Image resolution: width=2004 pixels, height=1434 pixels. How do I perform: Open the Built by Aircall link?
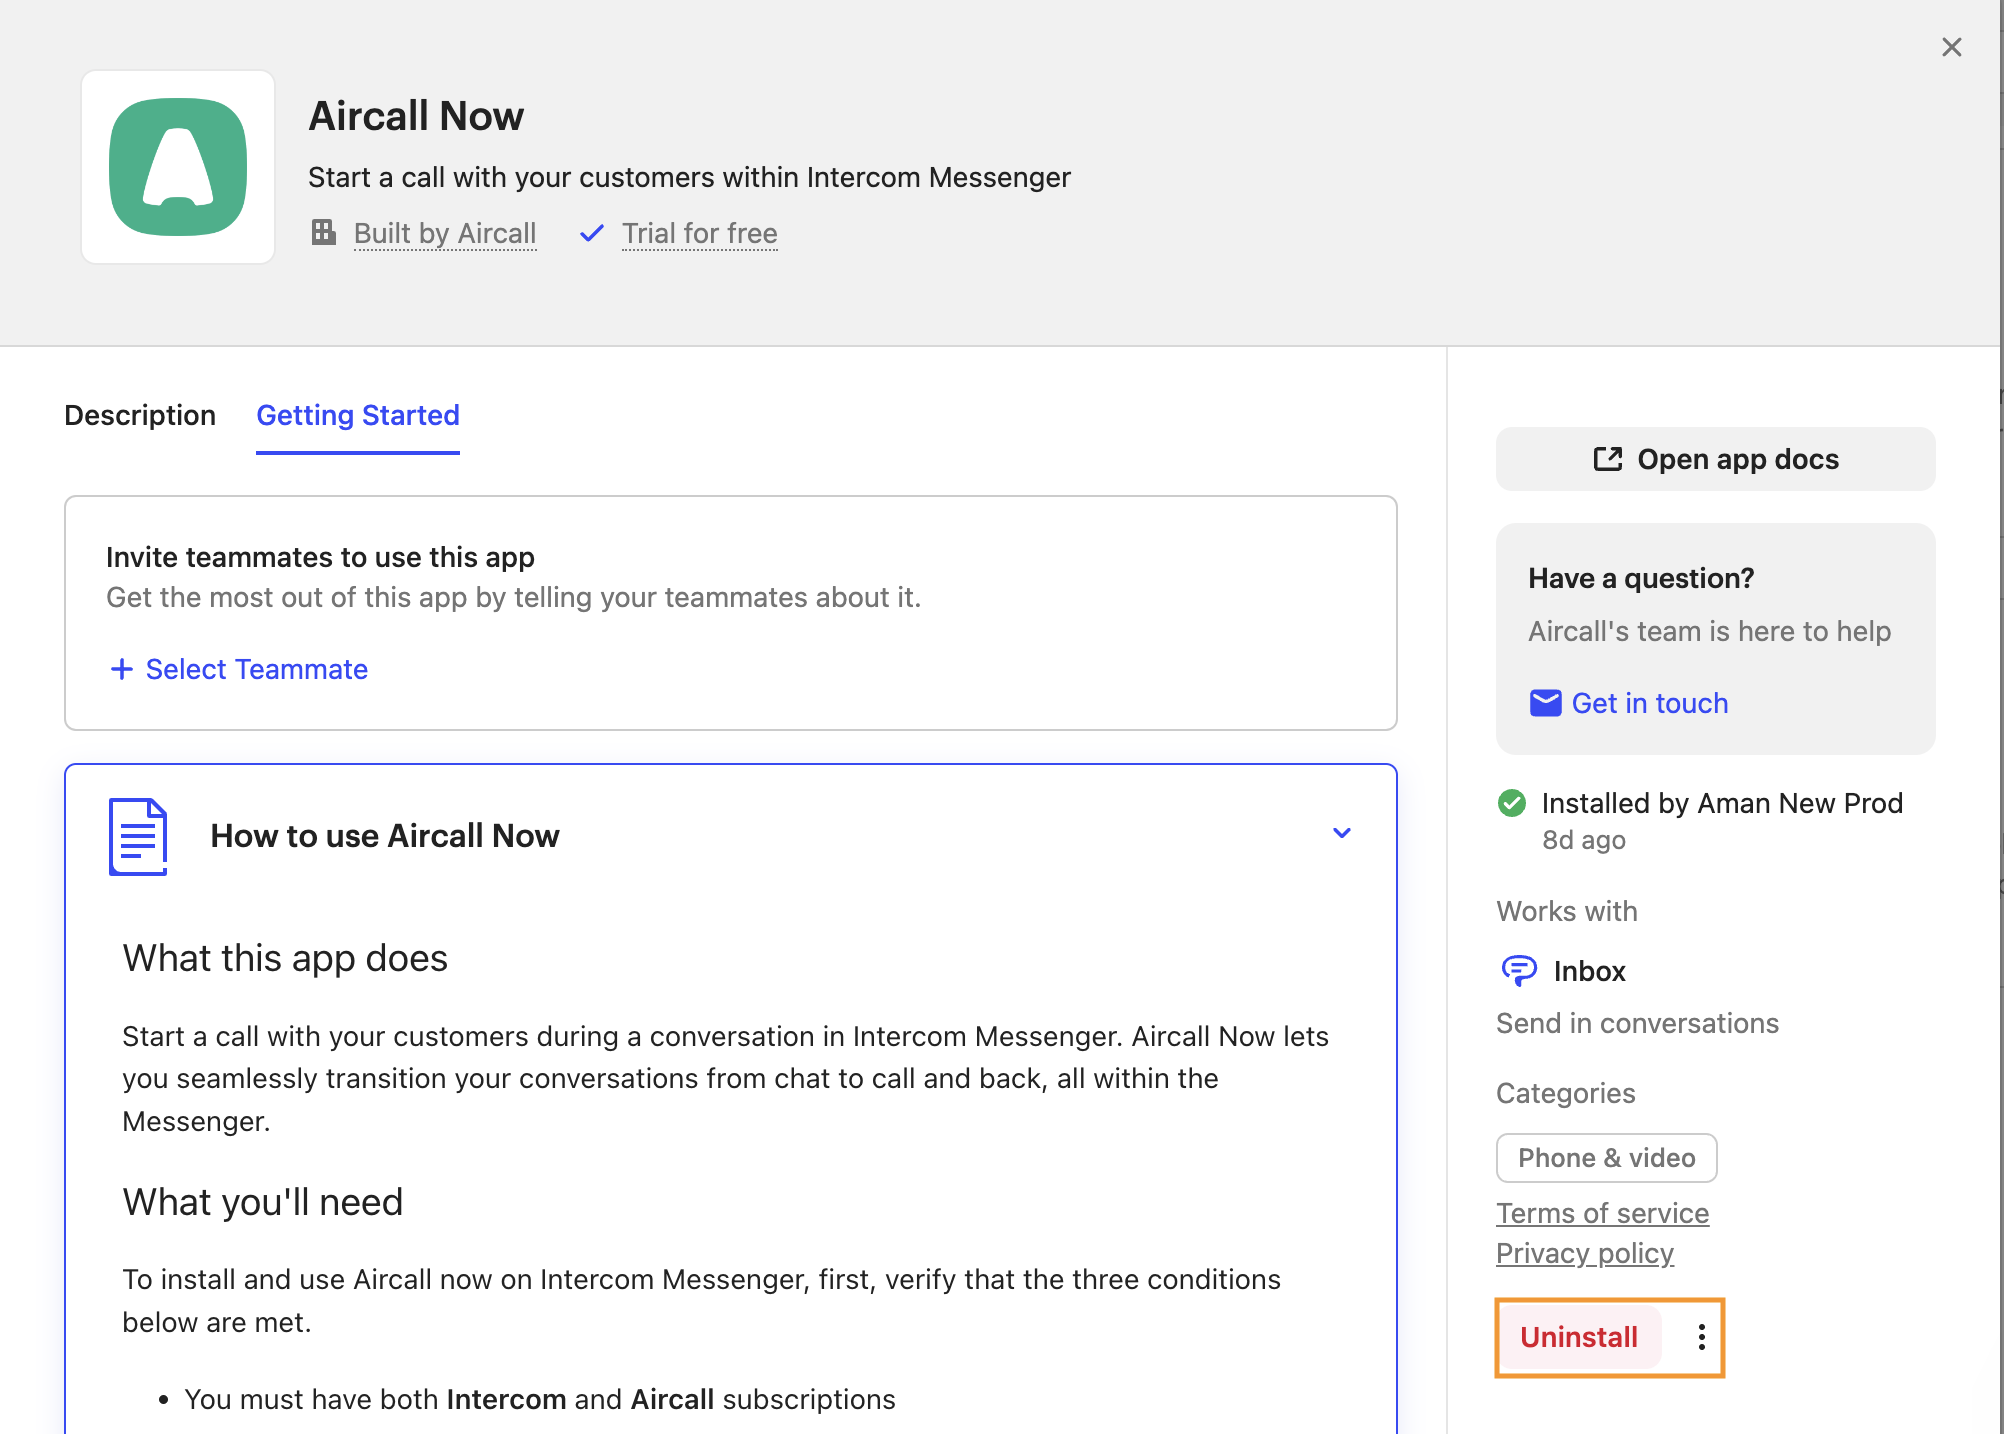pyautogui.click(x=445, y=233)
